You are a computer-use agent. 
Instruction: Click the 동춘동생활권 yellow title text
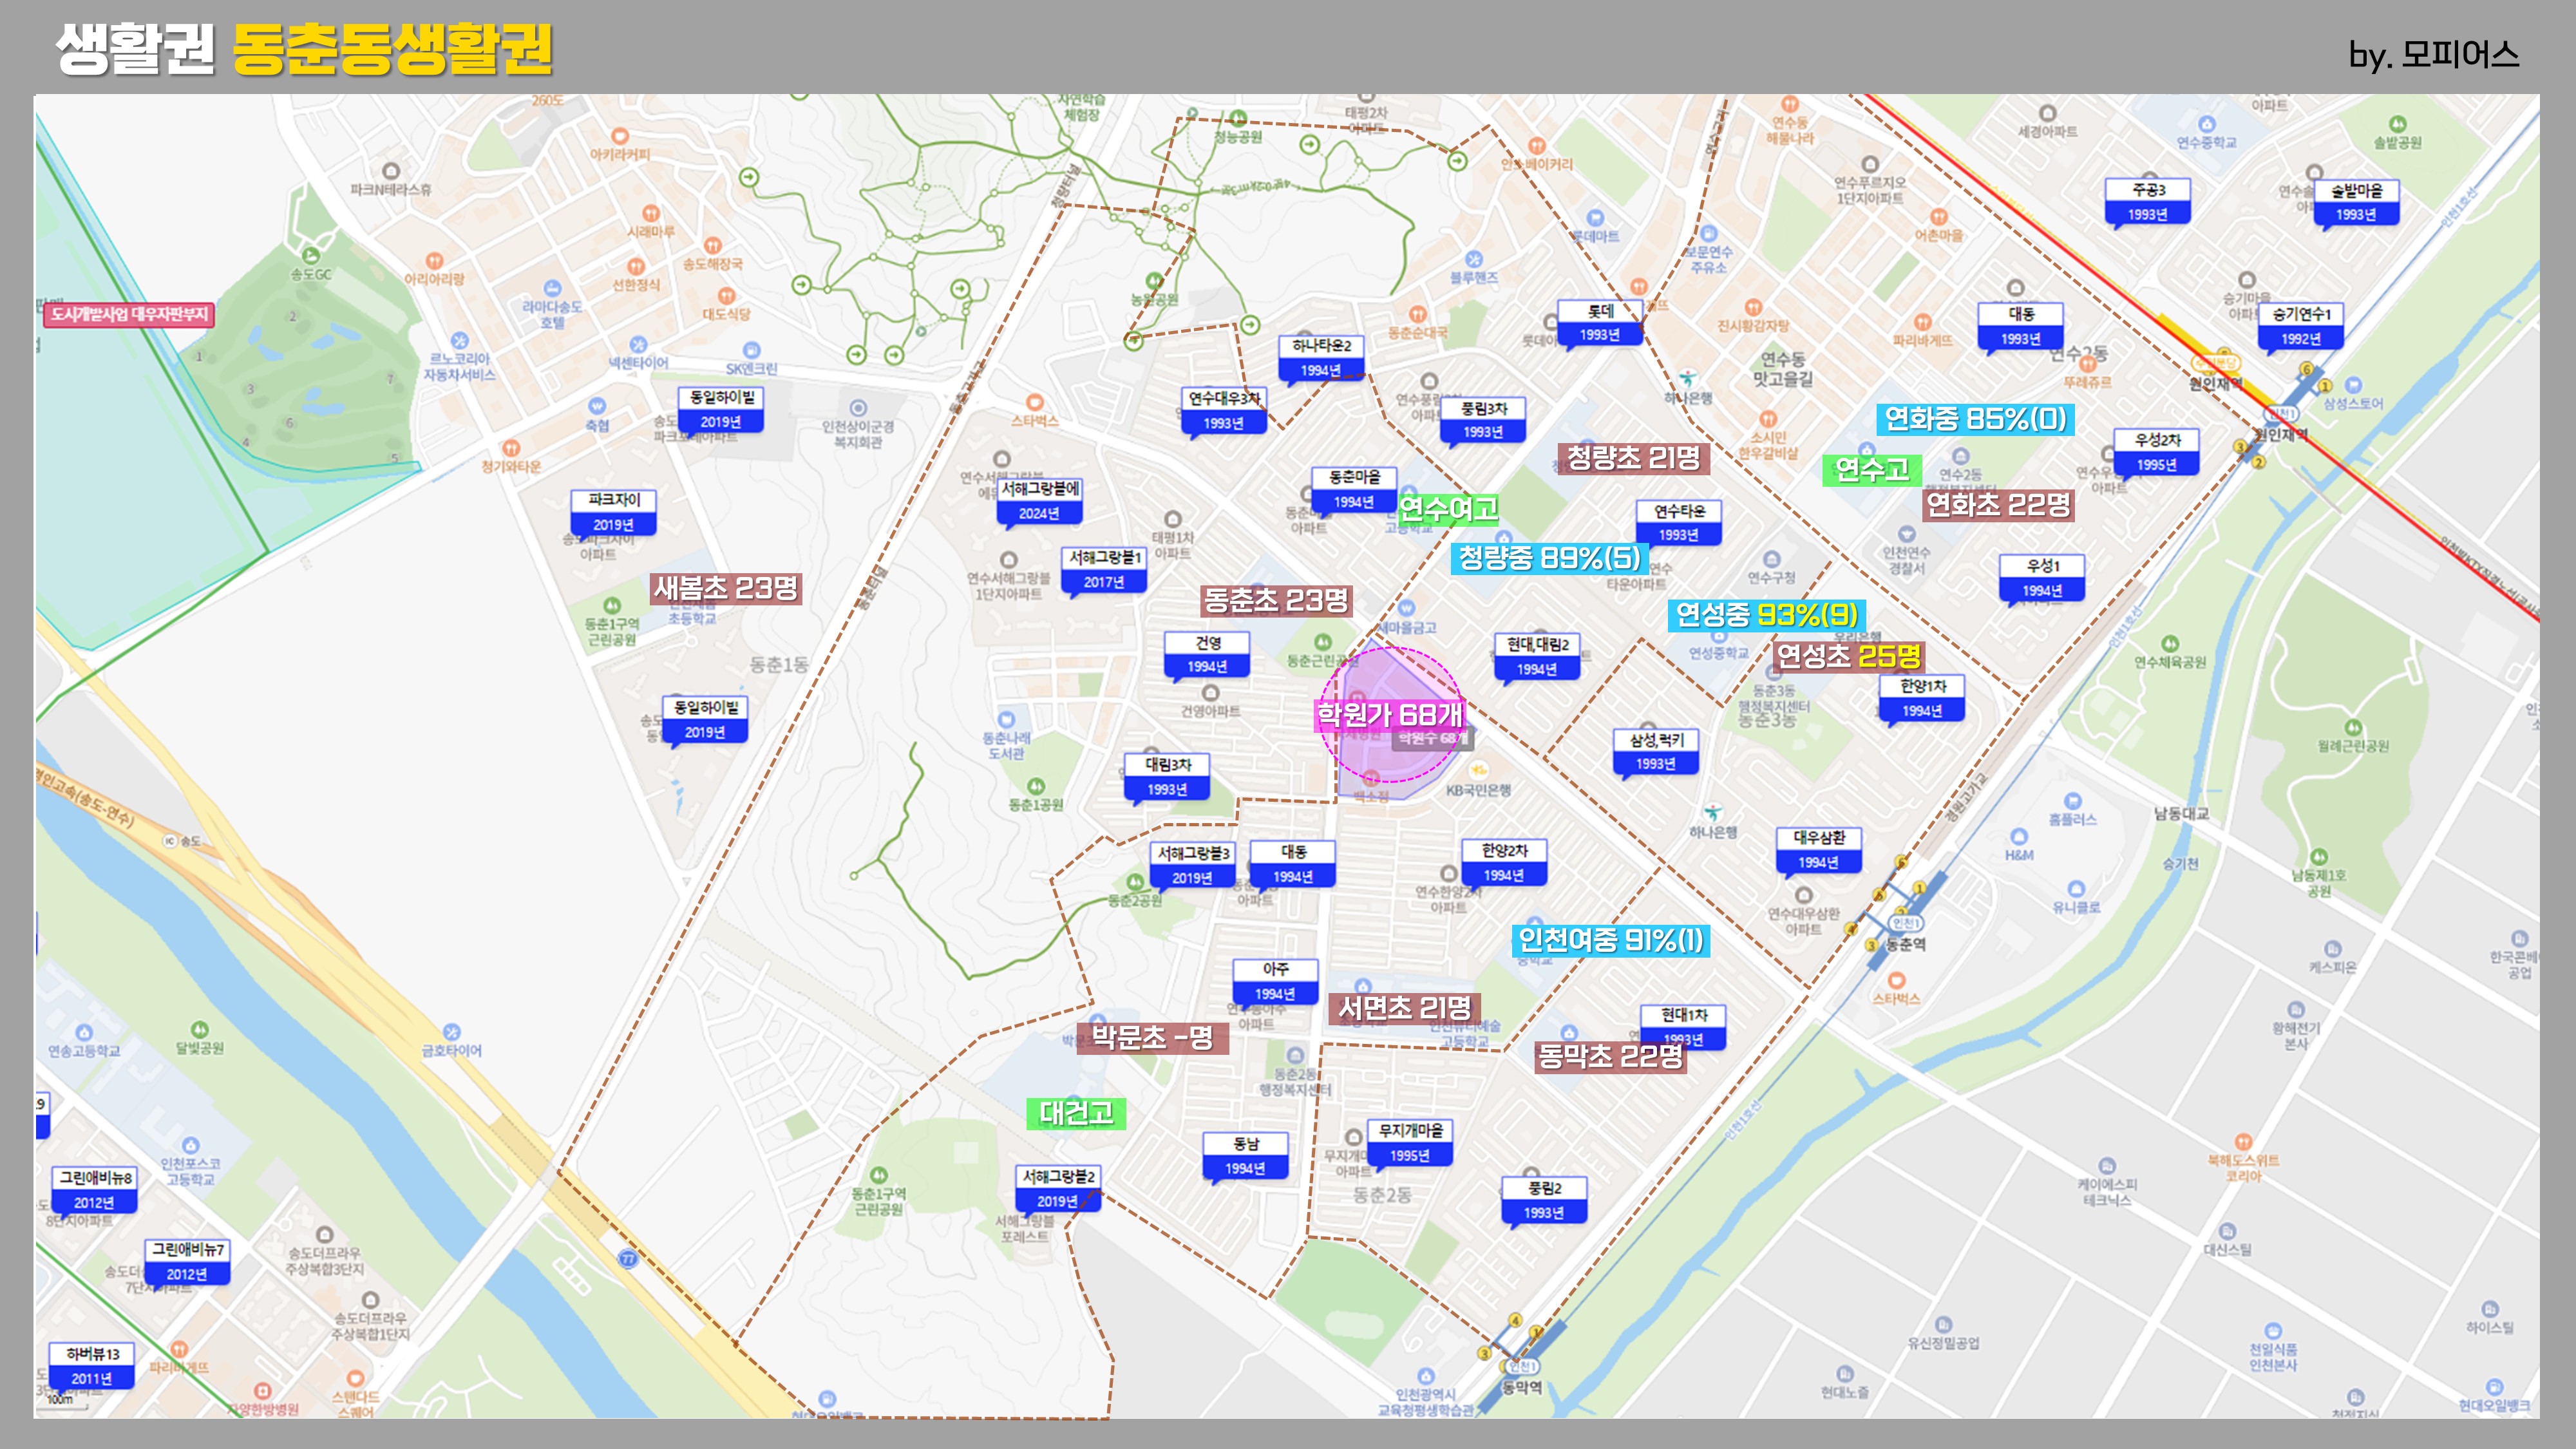392,48
